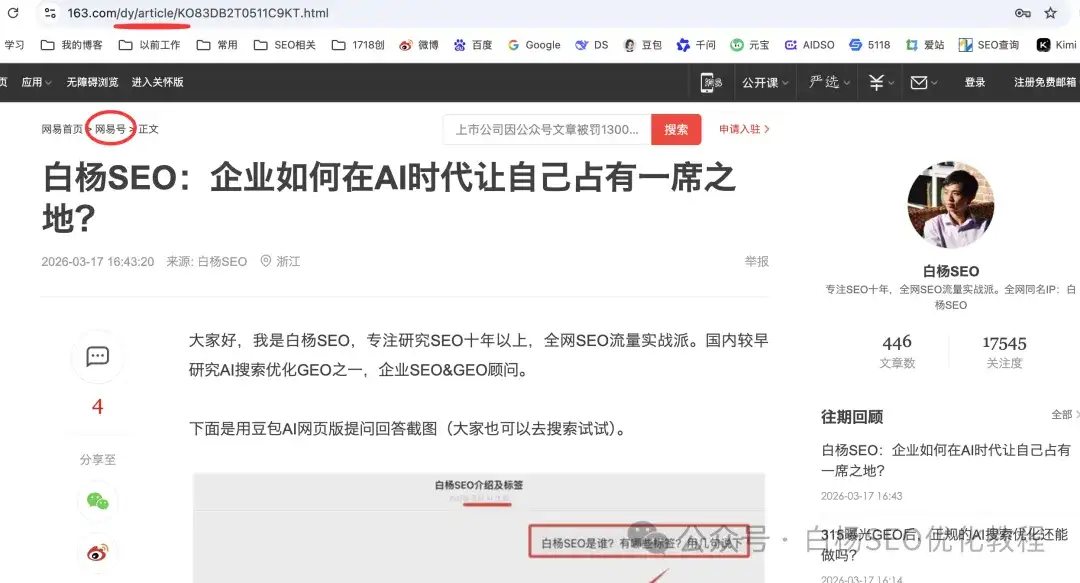
Task: Click the 17545 关注度 stat
Action: point(1004,351)
